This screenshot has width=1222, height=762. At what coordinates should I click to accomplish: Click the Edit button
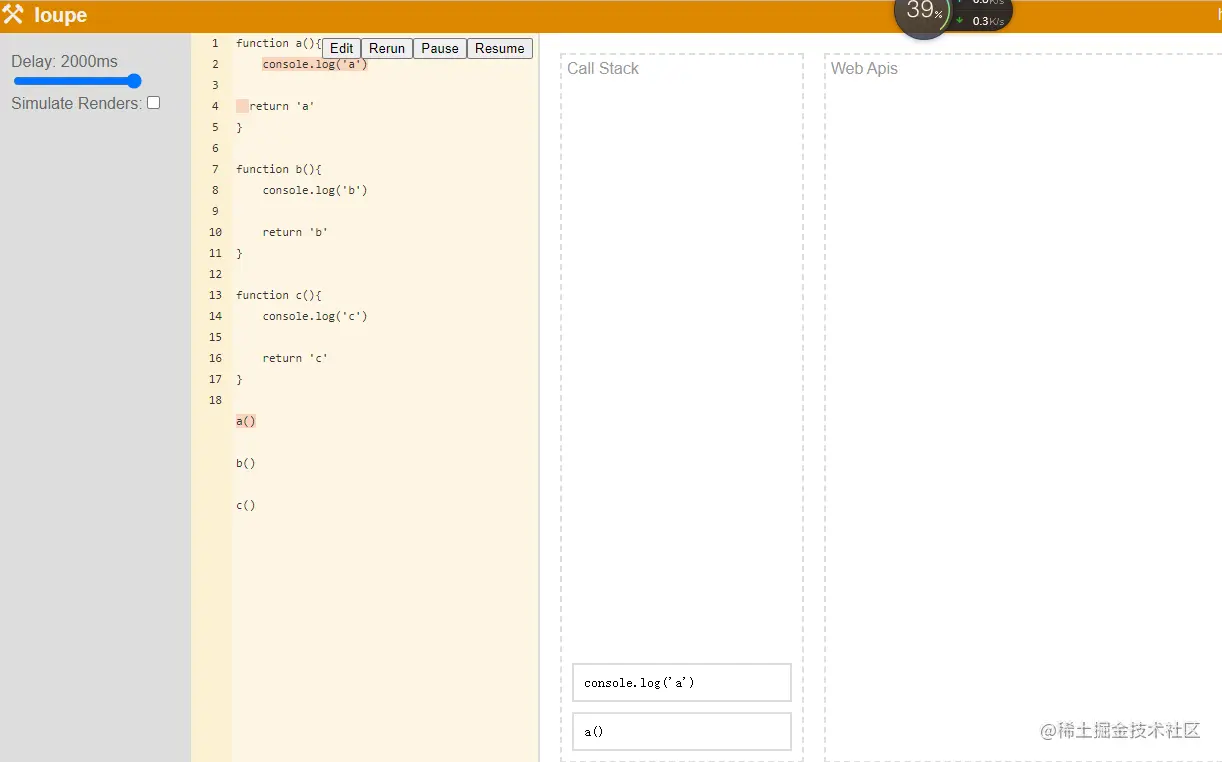(341, 48)
